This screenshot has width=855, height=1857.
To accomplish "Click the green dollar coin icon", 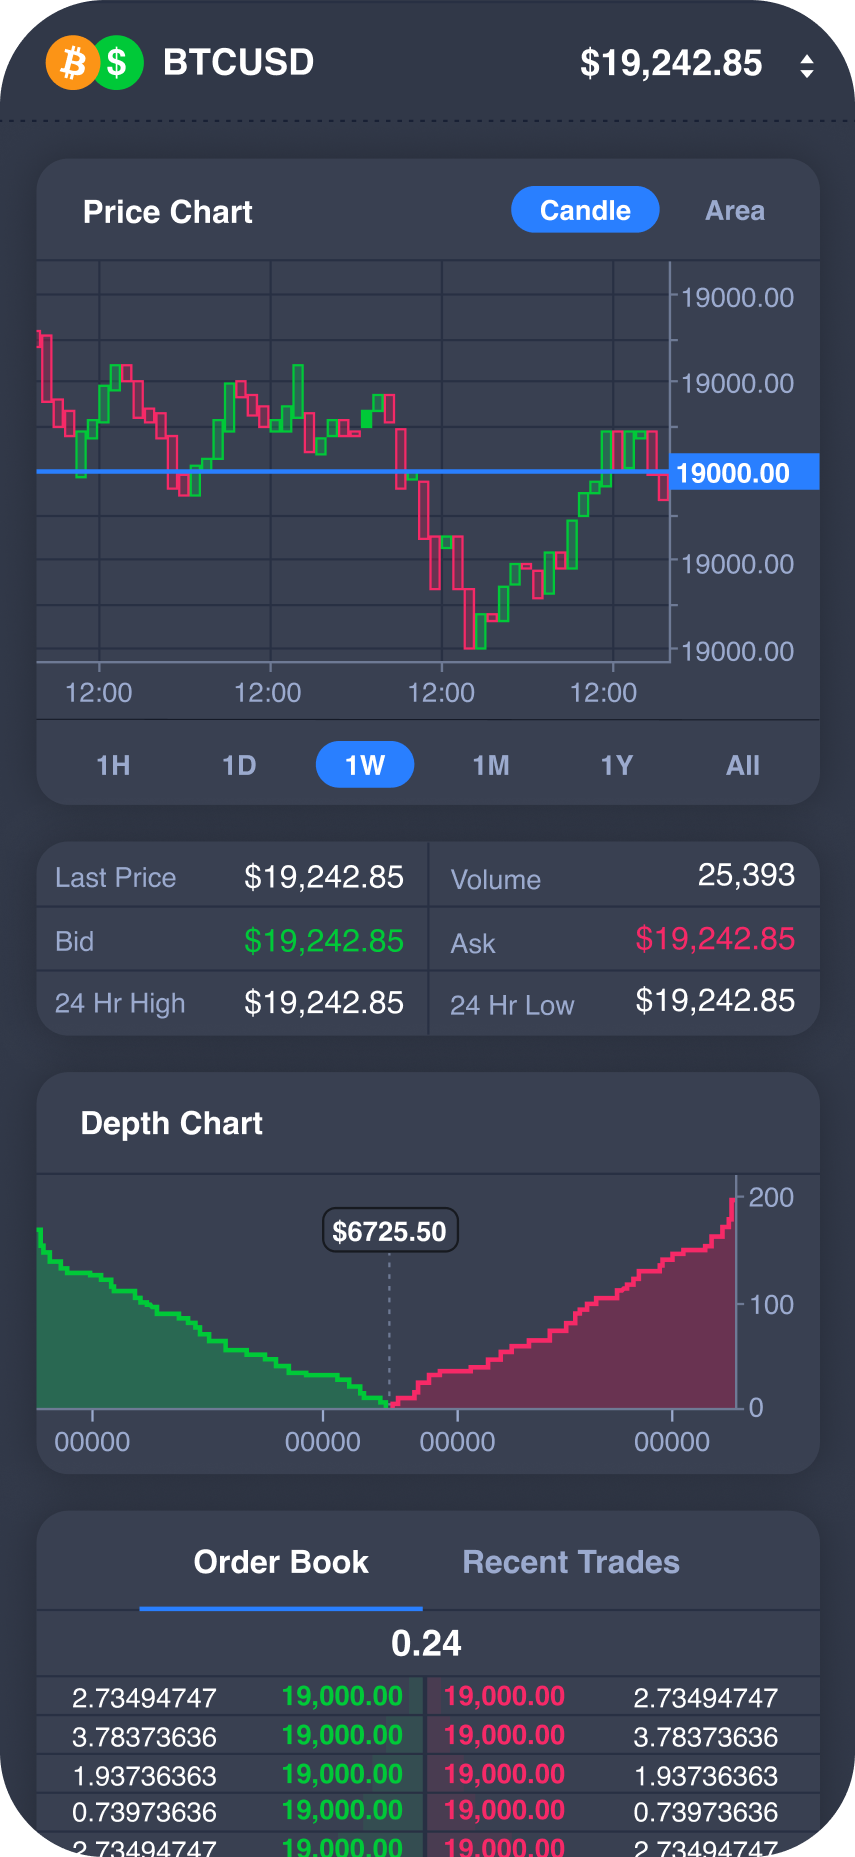I will pos(118,63).
